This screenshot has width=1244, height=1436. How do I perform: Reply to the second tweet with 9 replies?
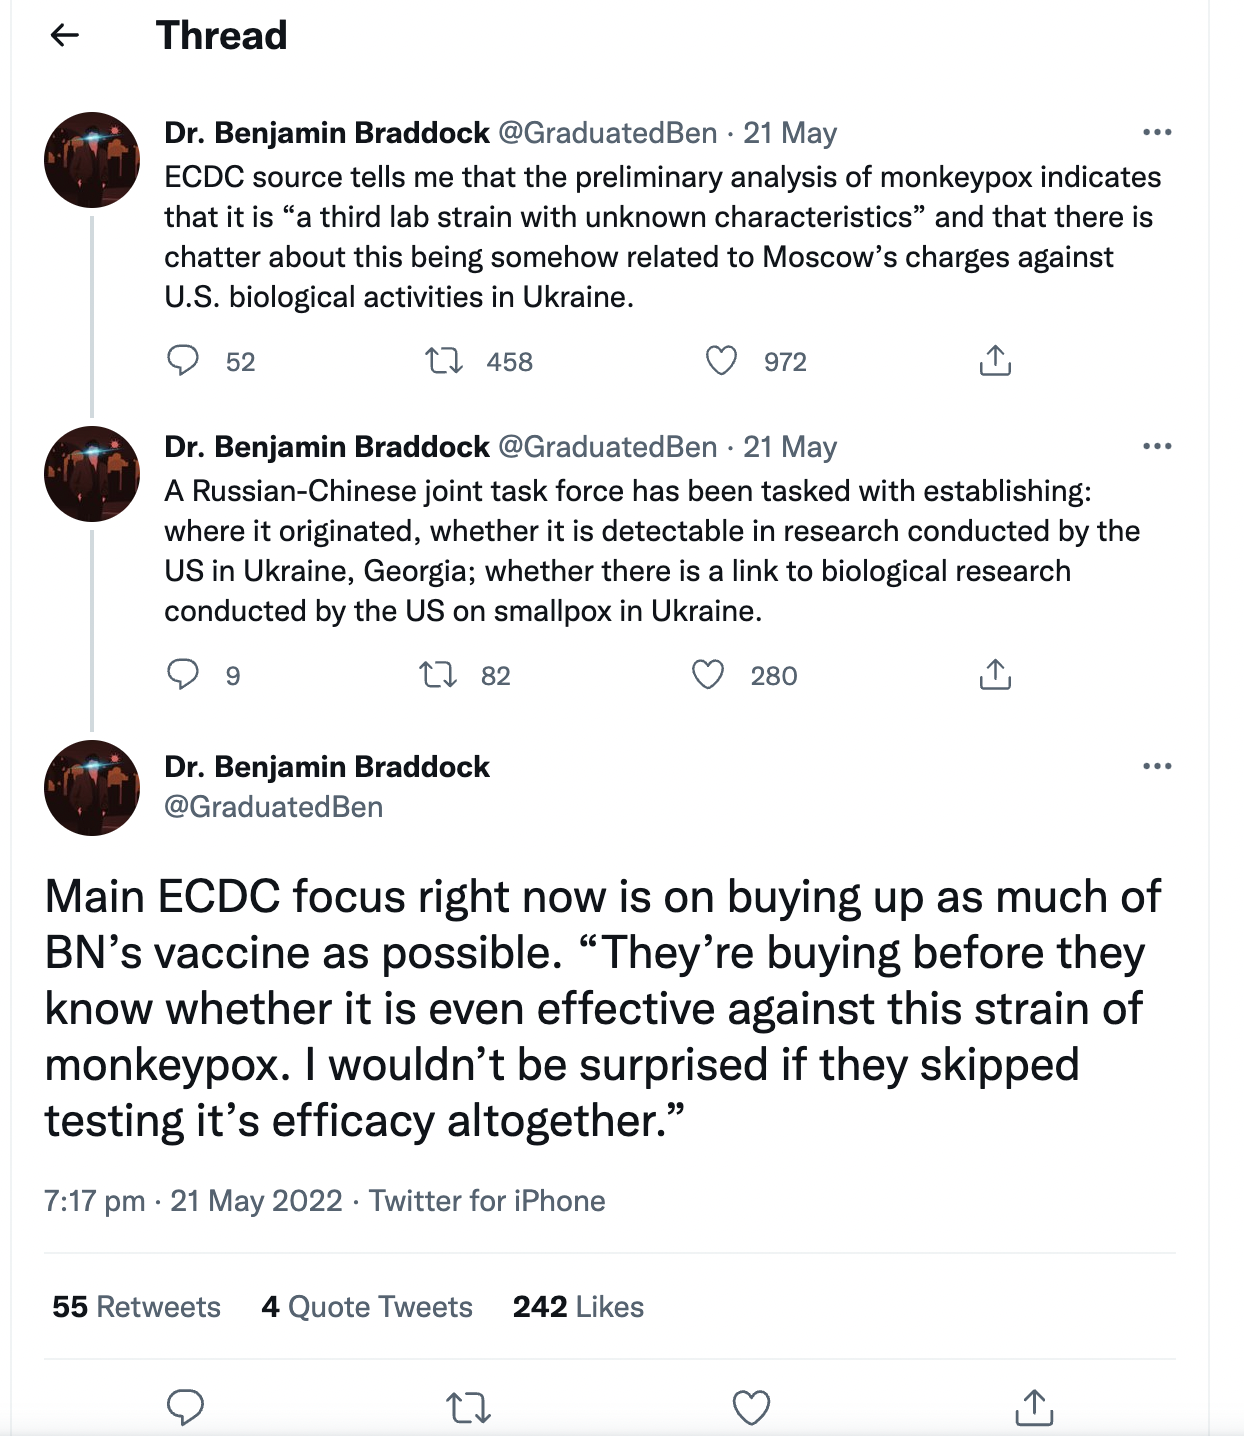[x=183, y=675]
